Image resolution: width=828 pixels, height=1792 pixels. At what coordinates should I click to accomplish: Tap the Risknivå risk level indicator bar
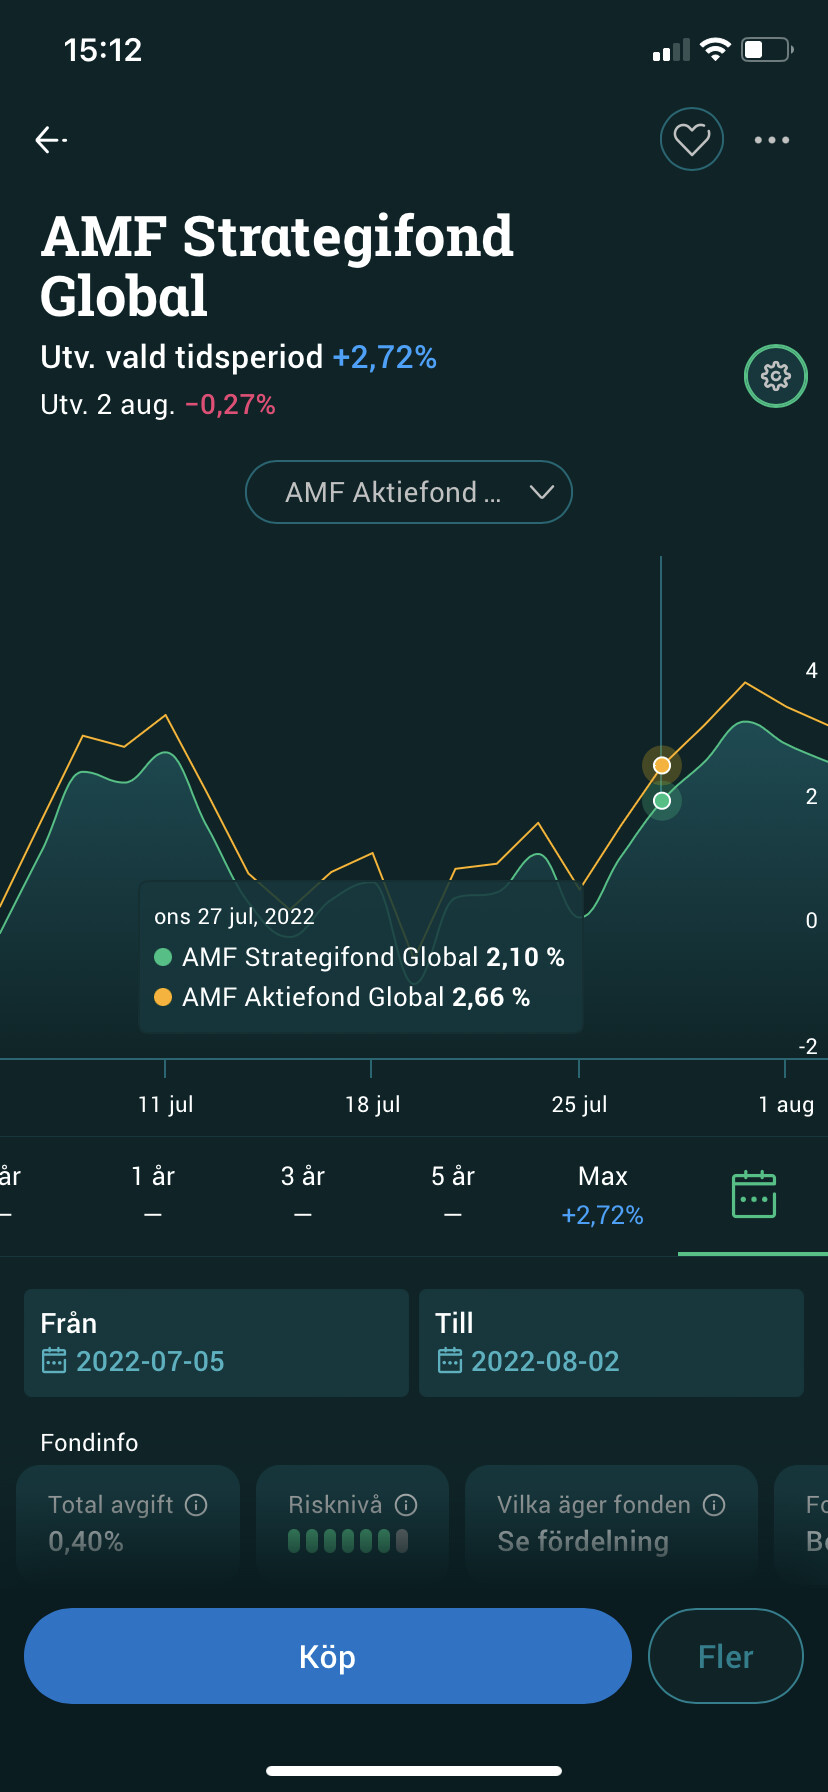348,1541
